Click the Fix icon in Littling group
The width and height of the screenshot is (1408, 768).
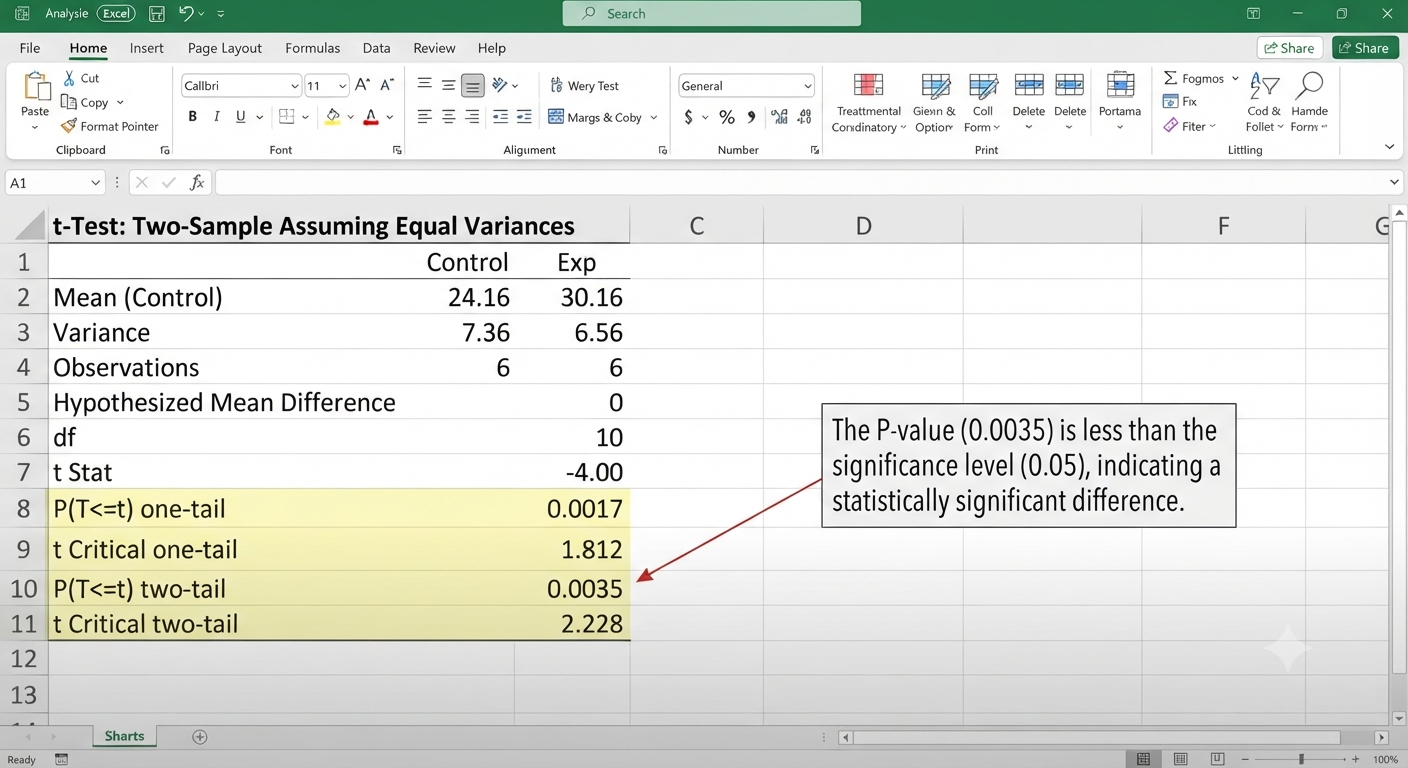[1171, 102]
